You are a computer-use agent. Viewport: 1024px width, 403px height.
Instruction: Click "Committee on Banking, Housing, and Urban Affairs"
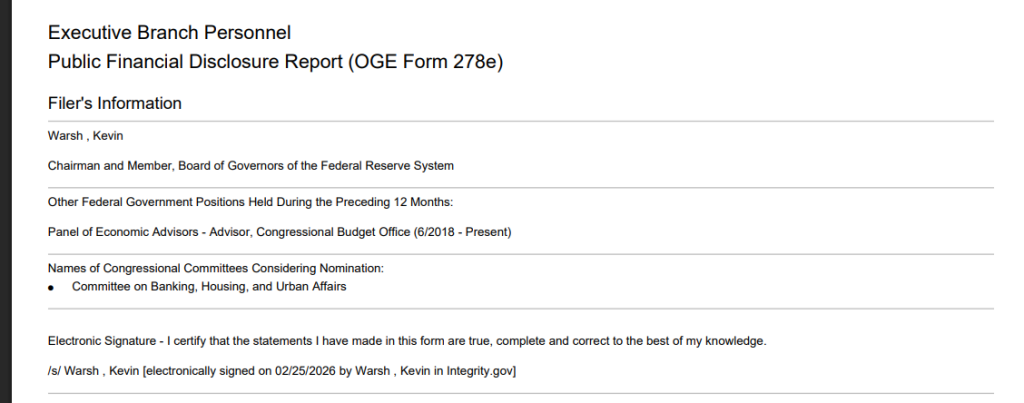[x=209, y=287]
